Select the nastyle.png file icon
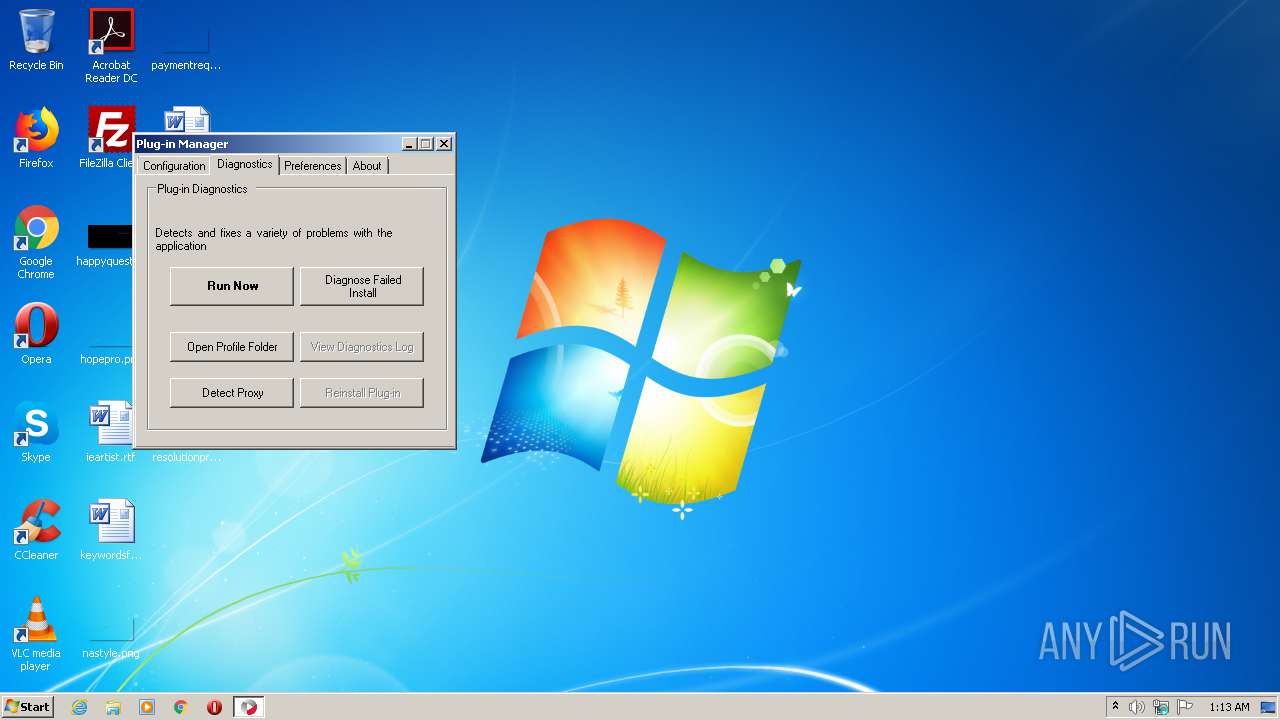Image resolution: width=1280 pixels, height=720 pixels. tap(111, 637)
